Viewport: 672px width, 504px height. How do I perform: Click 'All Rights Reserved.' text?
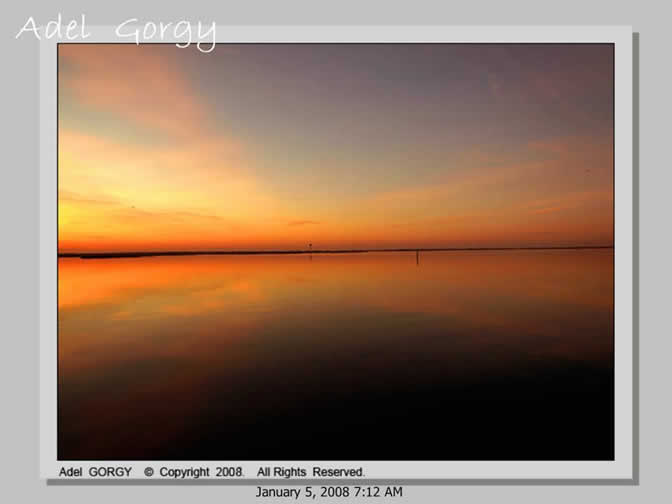coord(311,472)
